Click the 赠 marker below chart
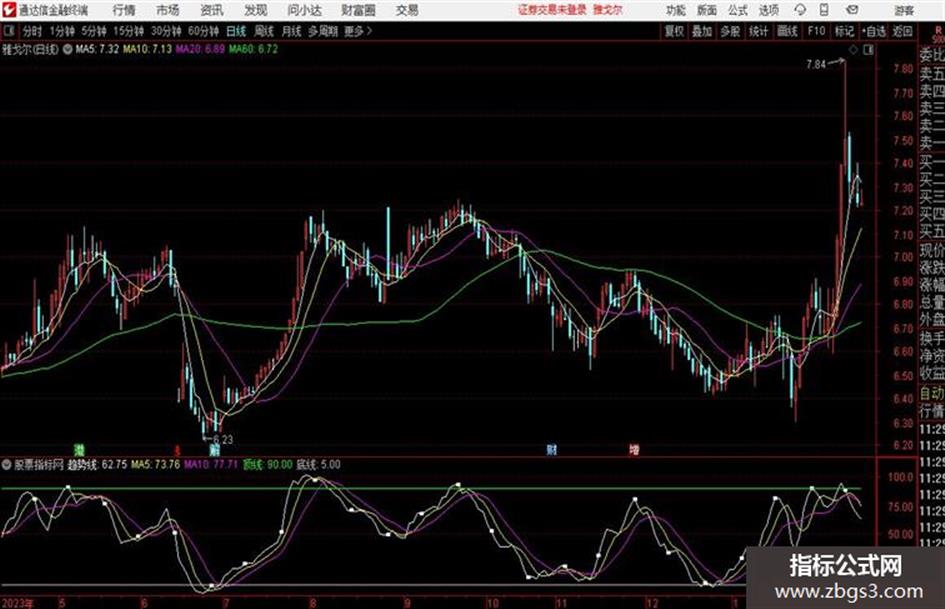945x609 pixels. pyautogui.click(x=214, y=449)
